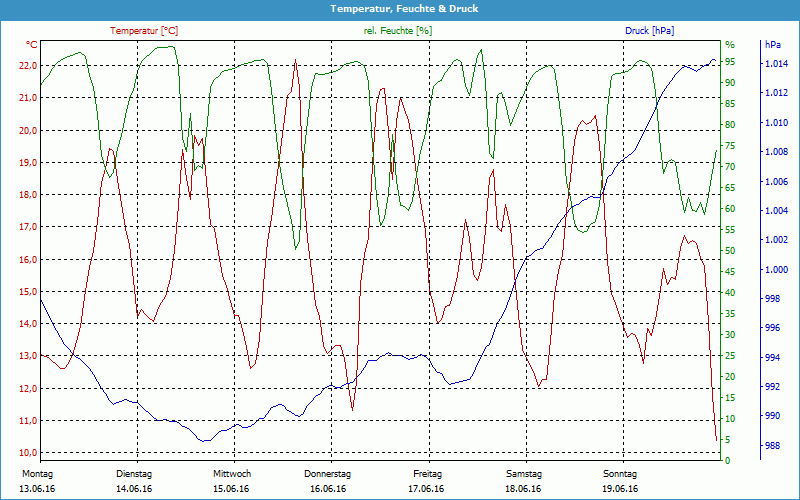Select the blue 'Druck [hPa]' legend label
This screenshot has width=800, height=500.
(649, 31)
